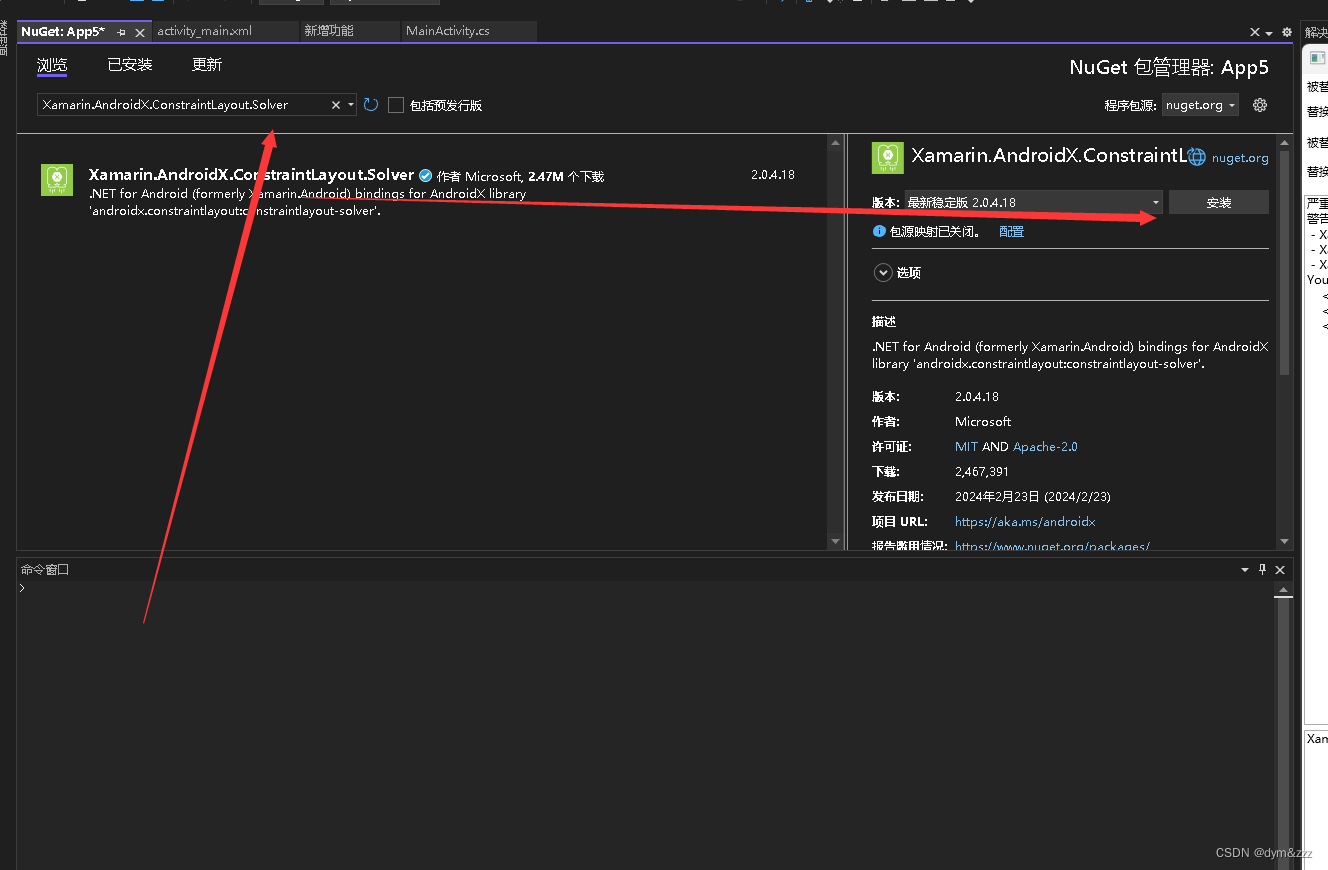Switch to the 已安装 installed tab

130,65
